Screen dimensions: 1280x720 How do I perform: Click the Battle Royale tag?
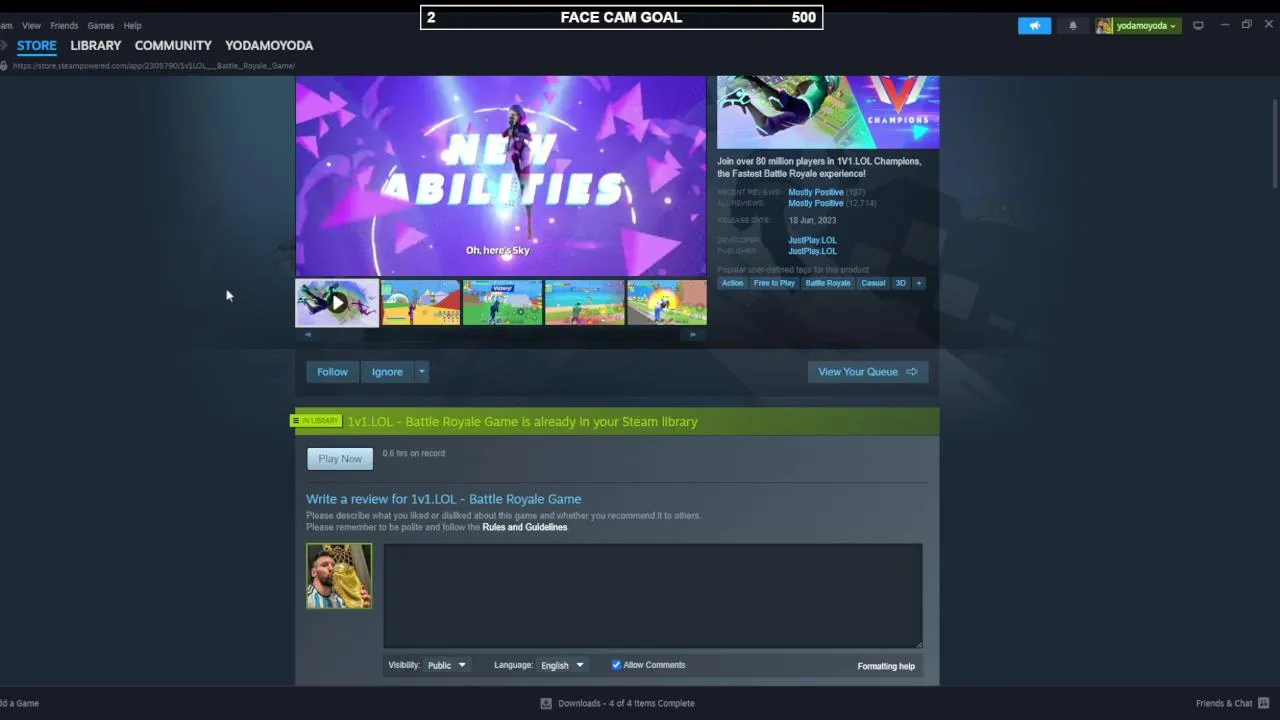pos(828,283)
